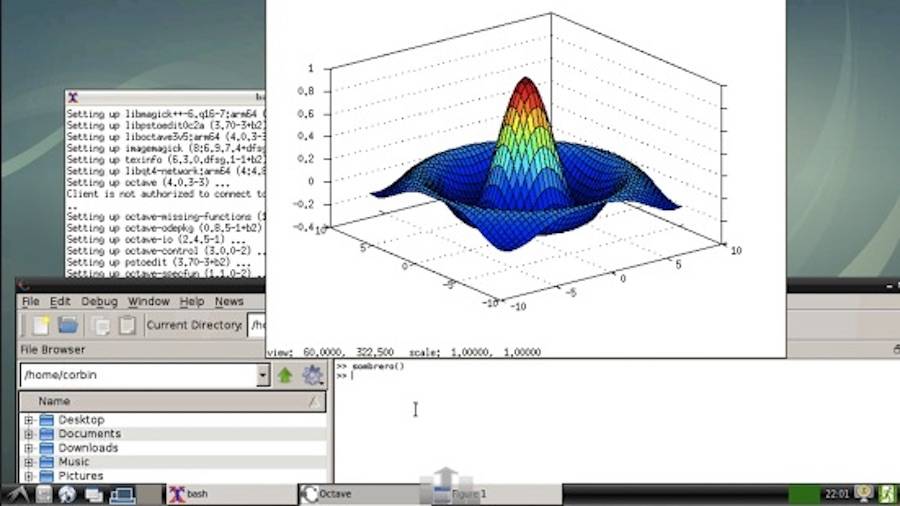The width and height of the screenshot is (900, 506).
Task: Click the Paste clipboard icon
Action: click(x=127, y=325)
